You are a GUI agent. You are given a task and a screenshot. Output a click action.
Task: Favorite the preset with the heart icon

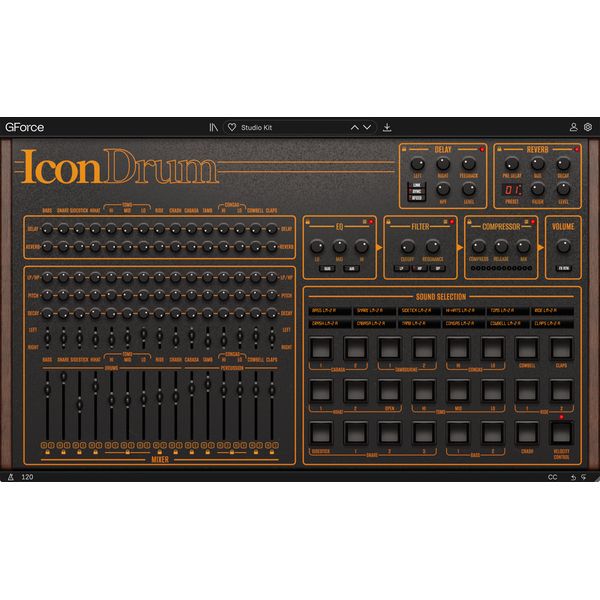pos(232,127)
